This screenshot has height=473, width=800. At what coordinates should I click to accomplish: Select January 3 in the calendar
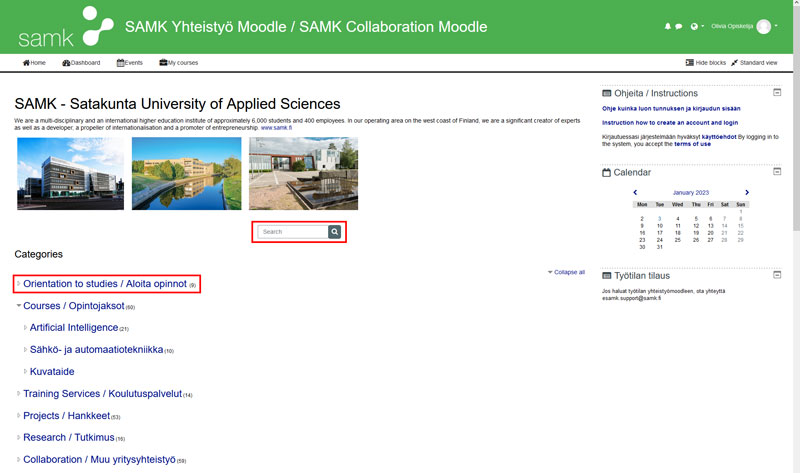point(659,219)
